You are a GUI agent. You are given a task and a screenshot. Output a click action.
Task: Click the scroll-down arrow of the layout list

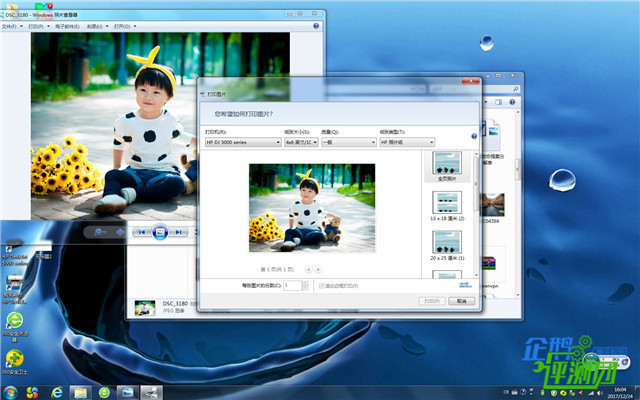point(476,276)
